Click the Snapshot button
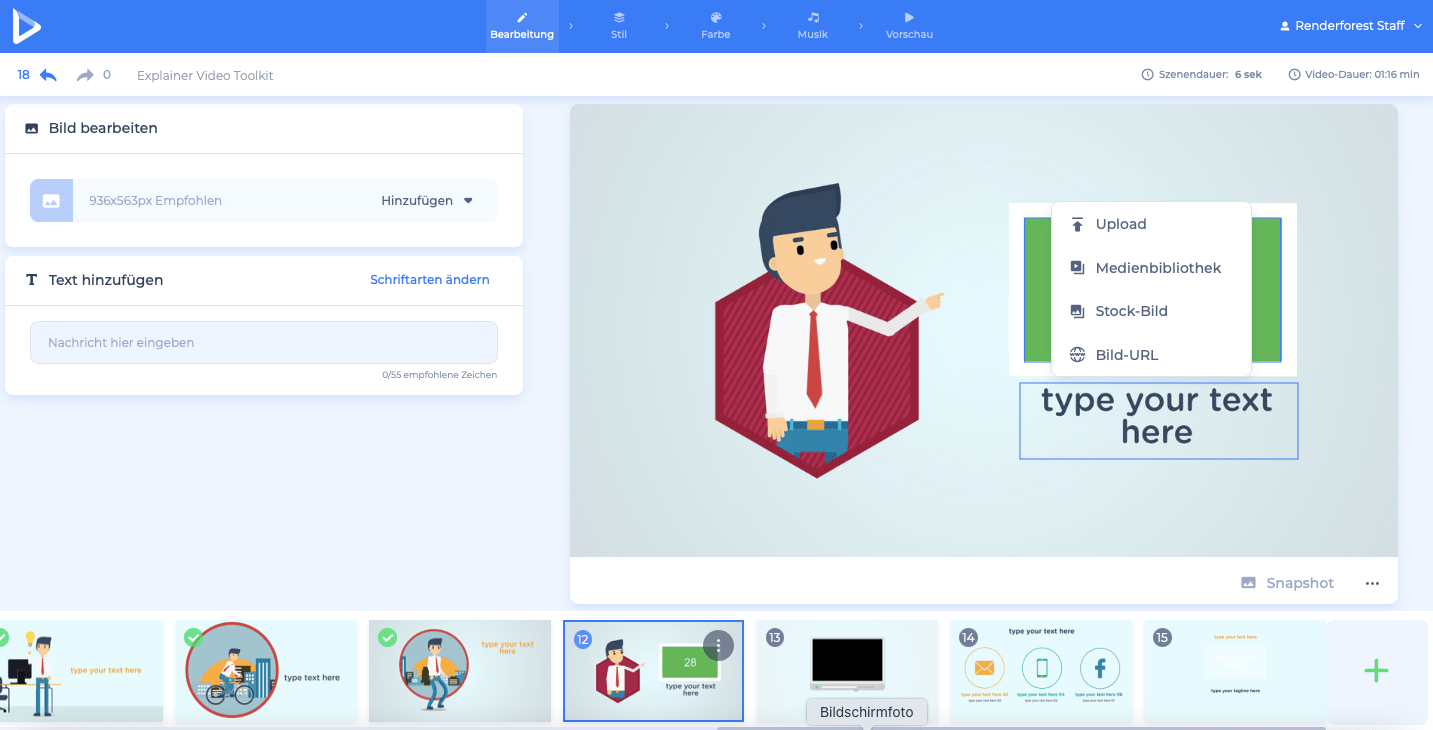 coord(1287,583)
